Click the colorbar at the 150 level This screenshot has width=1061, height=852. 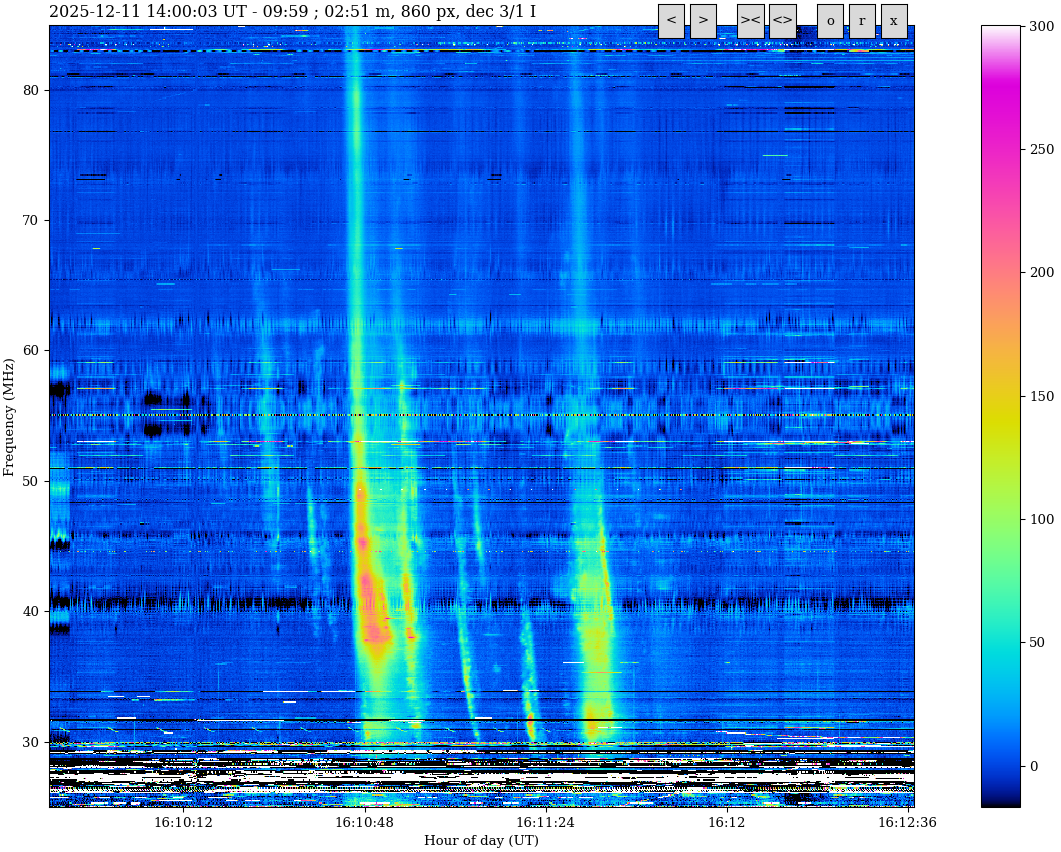tap(1001, 396)
